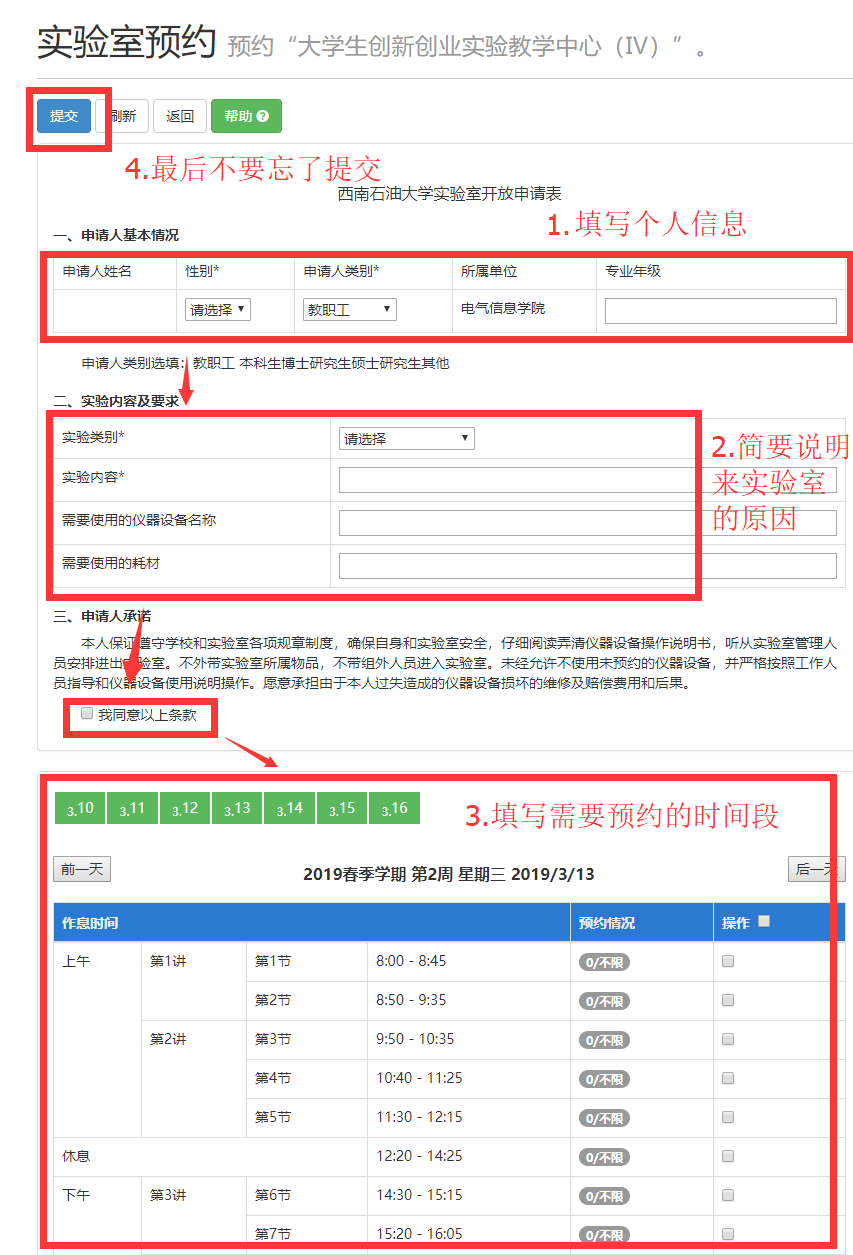Click the question mark icon in 帮助
This screenshot has height=1255, width=853.
(x=262, y=116)
